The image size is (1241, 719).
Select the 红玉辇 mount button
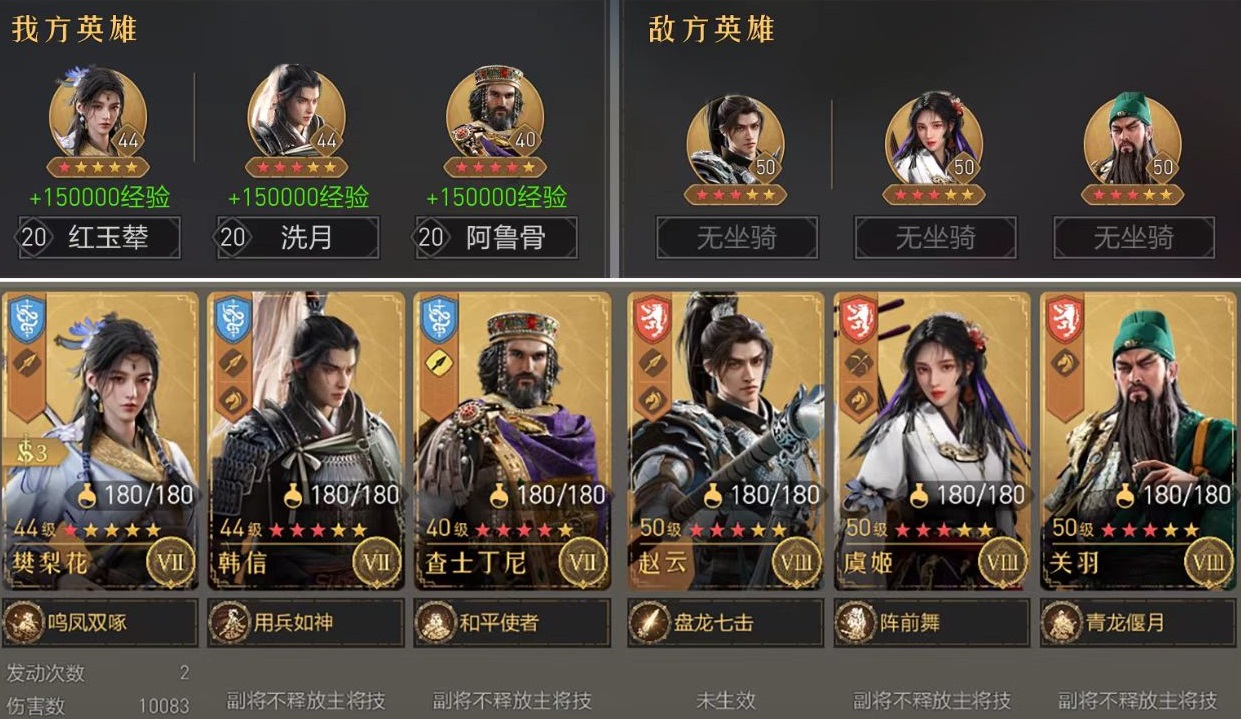tap(100, 238)
